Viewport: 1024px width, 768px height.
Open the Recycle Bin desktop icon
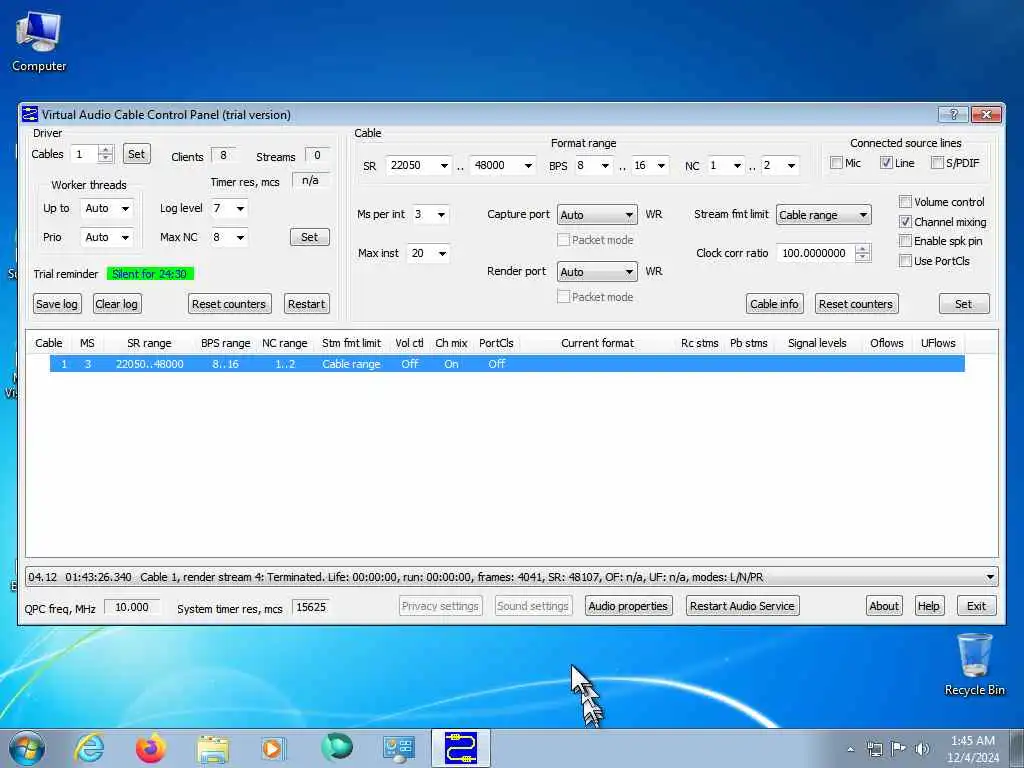point(974,665)
